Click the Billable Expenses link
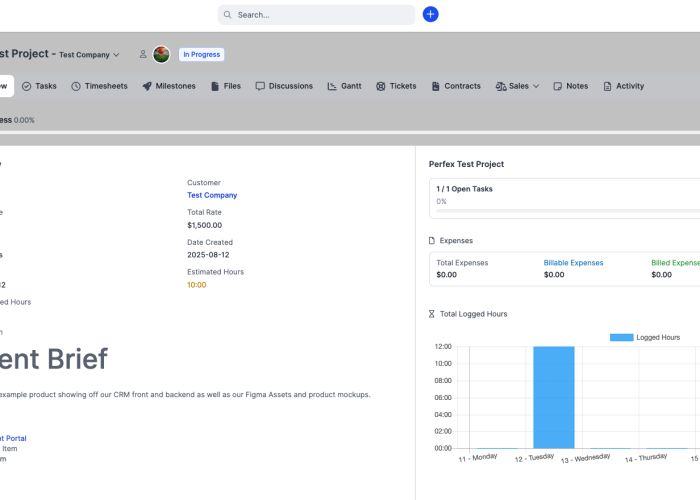Screen dimensions: 700x500 pyautogui.click(x=573, y=263)
